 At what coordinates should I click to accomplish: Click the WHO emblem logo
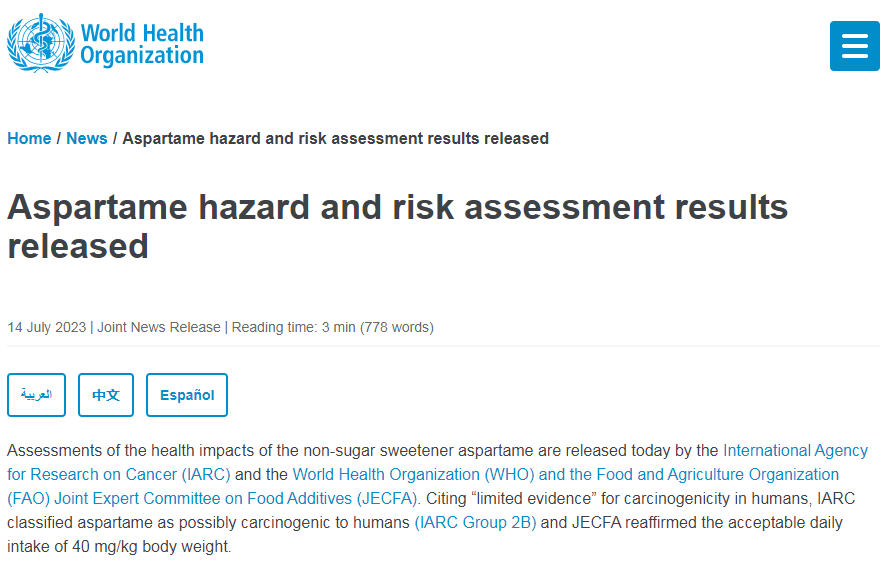[x=41, y=44]
